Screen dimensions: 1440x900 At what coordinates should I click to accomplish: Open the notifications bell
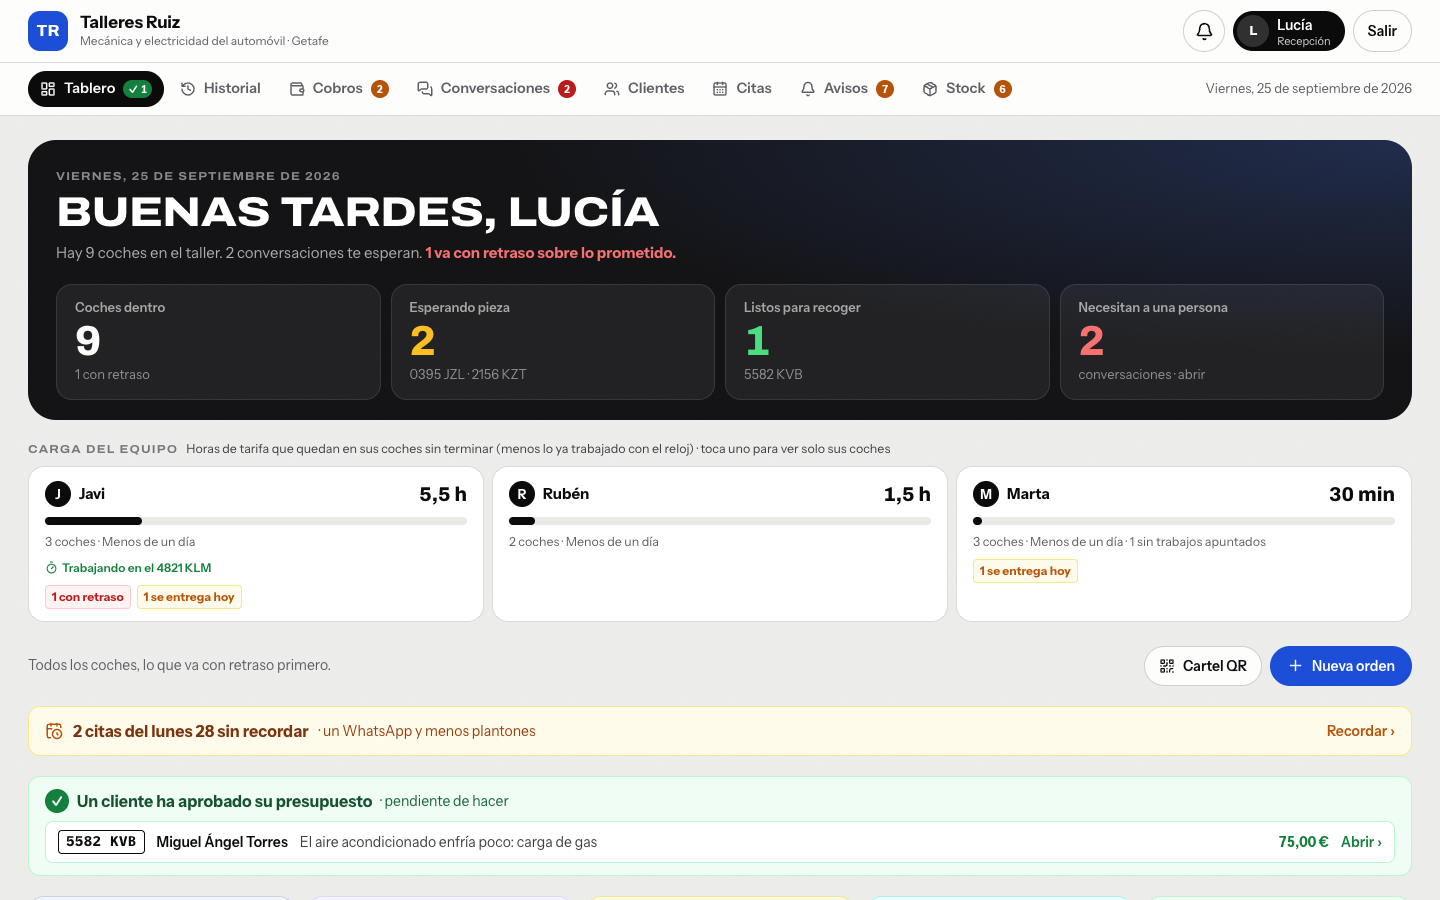point(1204,31)
